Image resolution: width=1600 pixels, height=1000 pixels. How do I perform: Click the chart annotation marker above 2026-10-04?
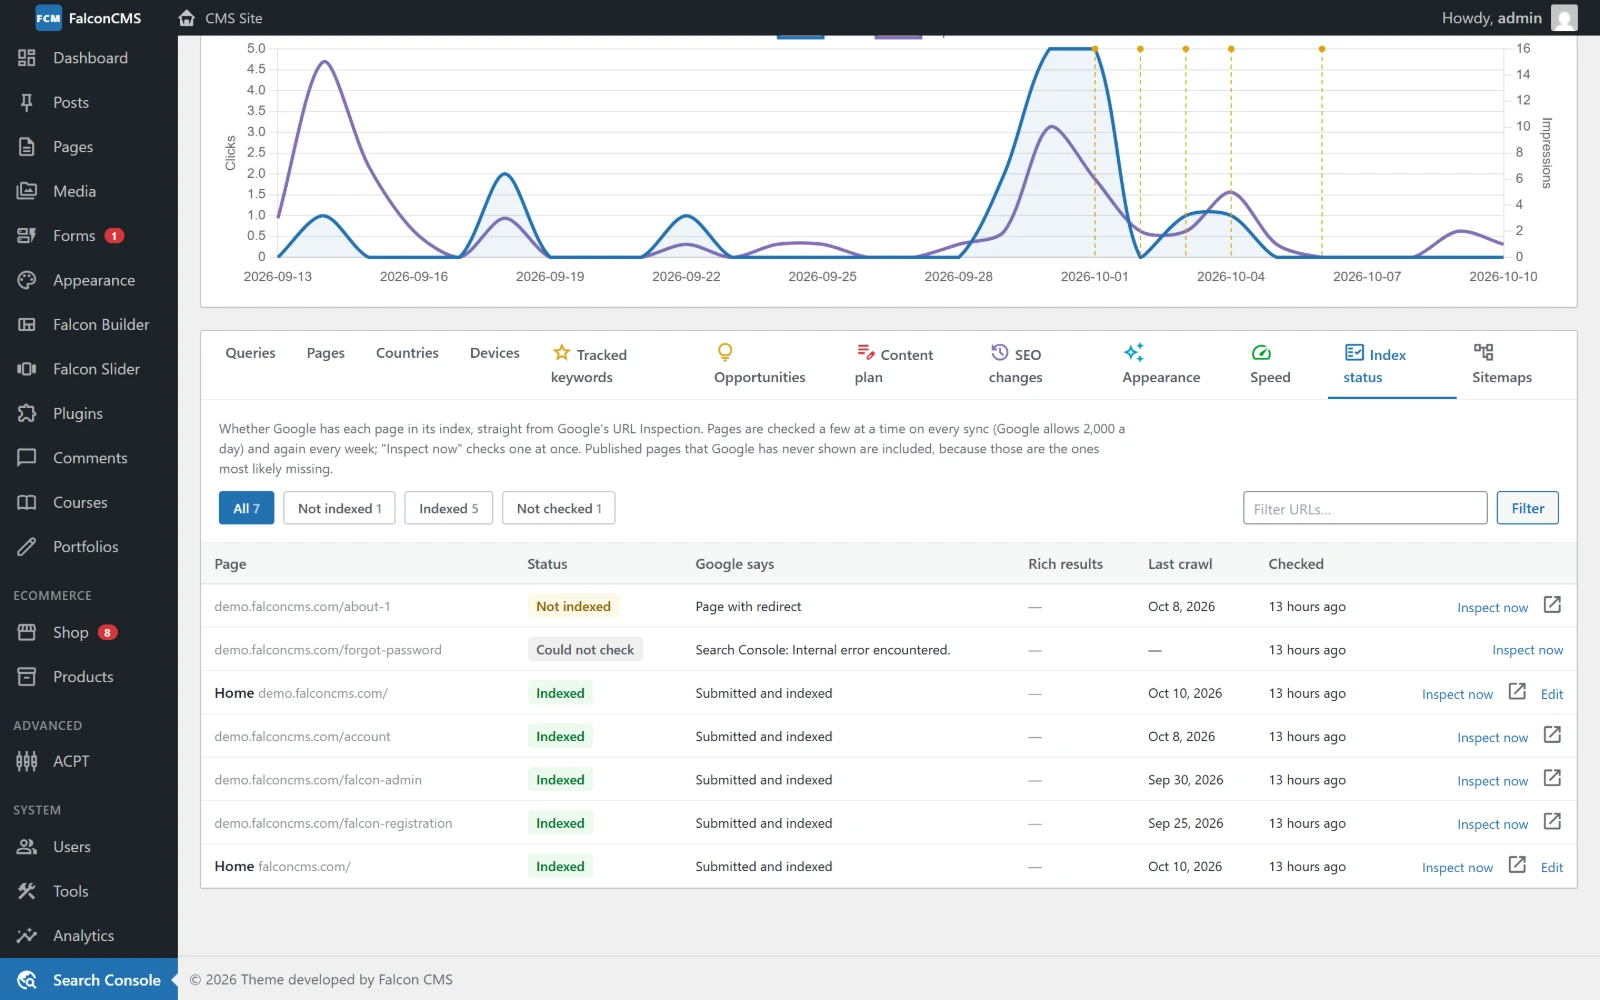pyautogui.click(x=1231, y=49)
